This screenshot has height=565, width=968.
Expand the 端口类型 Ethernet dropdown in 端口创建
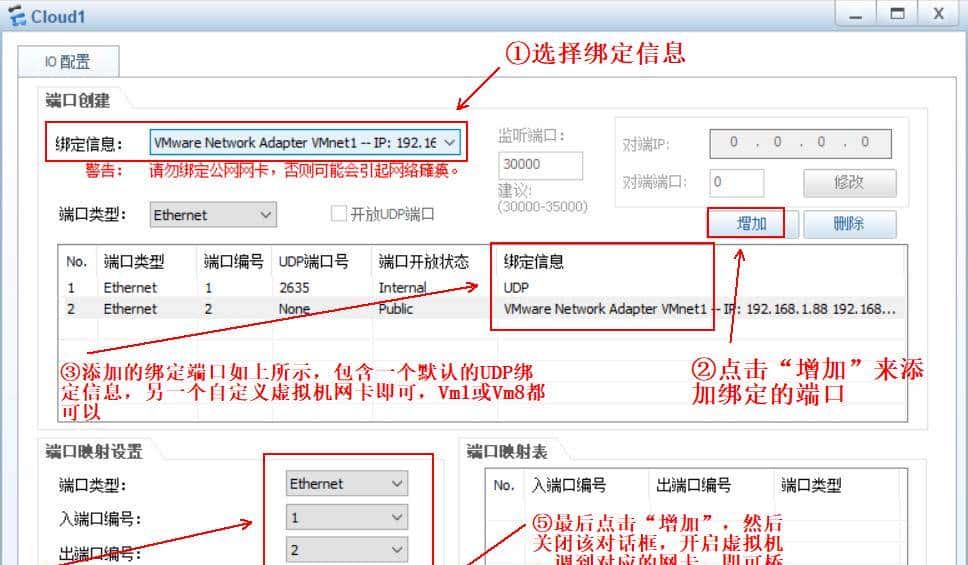[x=213, y=215]
